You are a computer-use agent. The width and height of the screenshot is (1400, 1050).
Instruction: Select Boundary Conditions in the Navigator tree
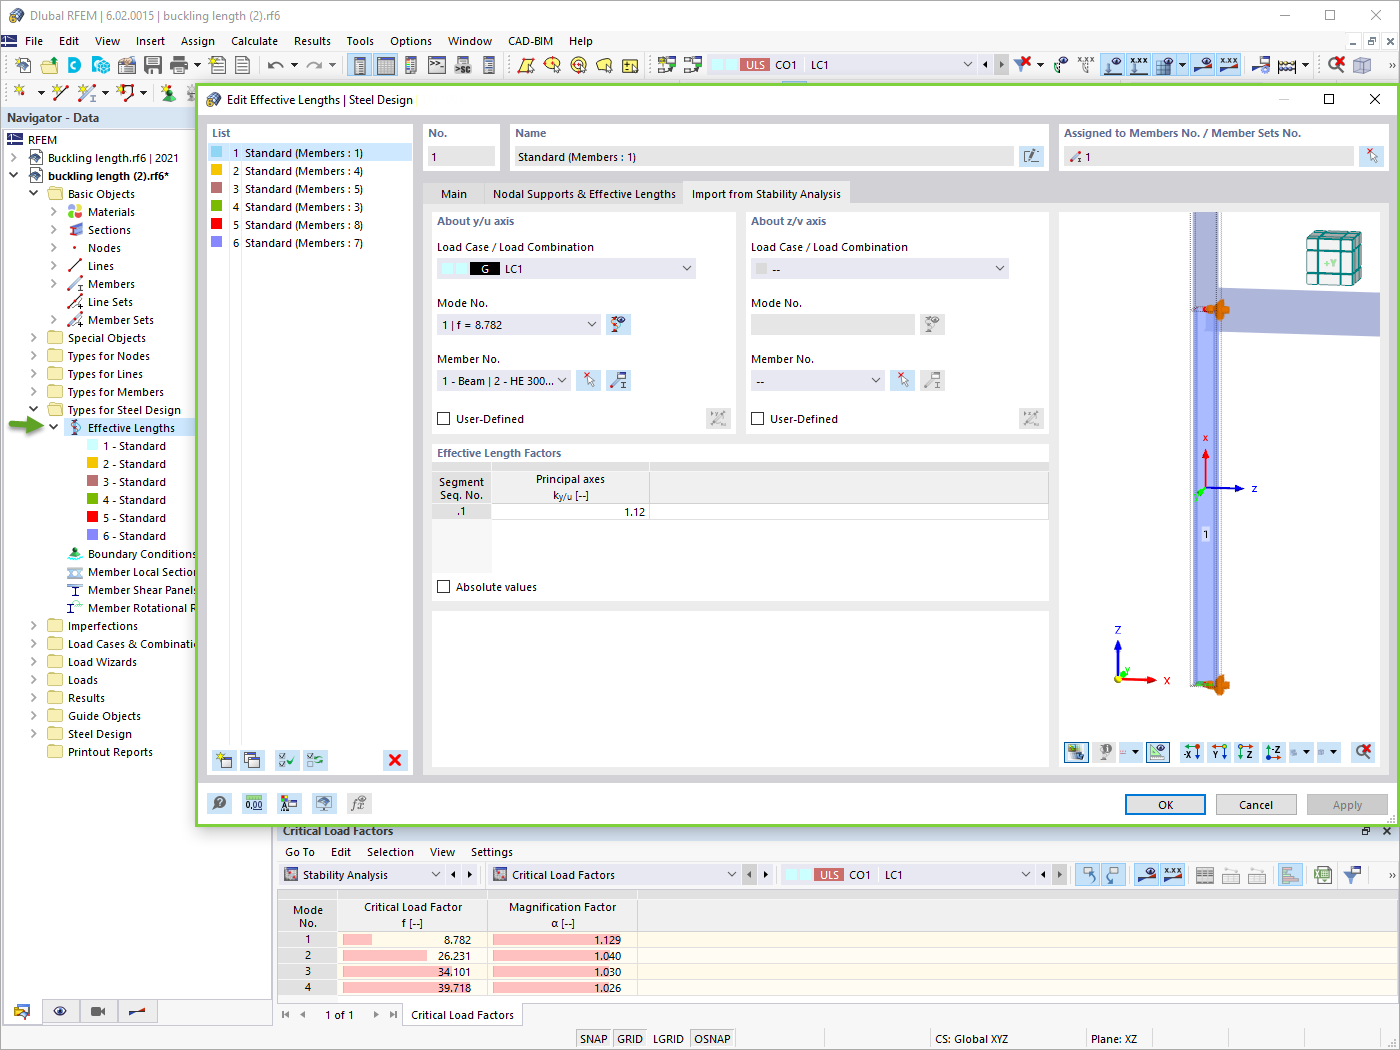pyautogui.click(x=141, y=554)
